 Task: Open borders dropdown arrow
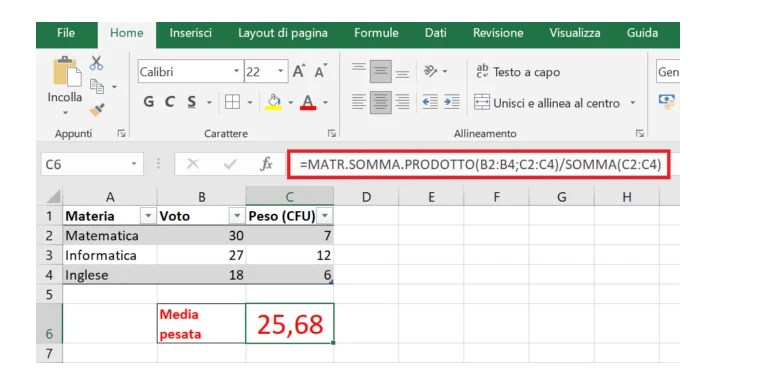coord(250,103)
